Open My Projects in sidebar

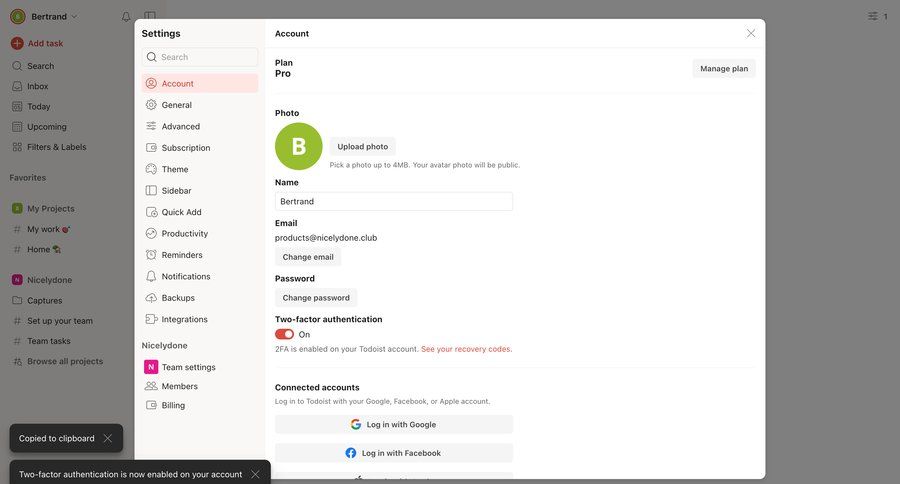51,208
